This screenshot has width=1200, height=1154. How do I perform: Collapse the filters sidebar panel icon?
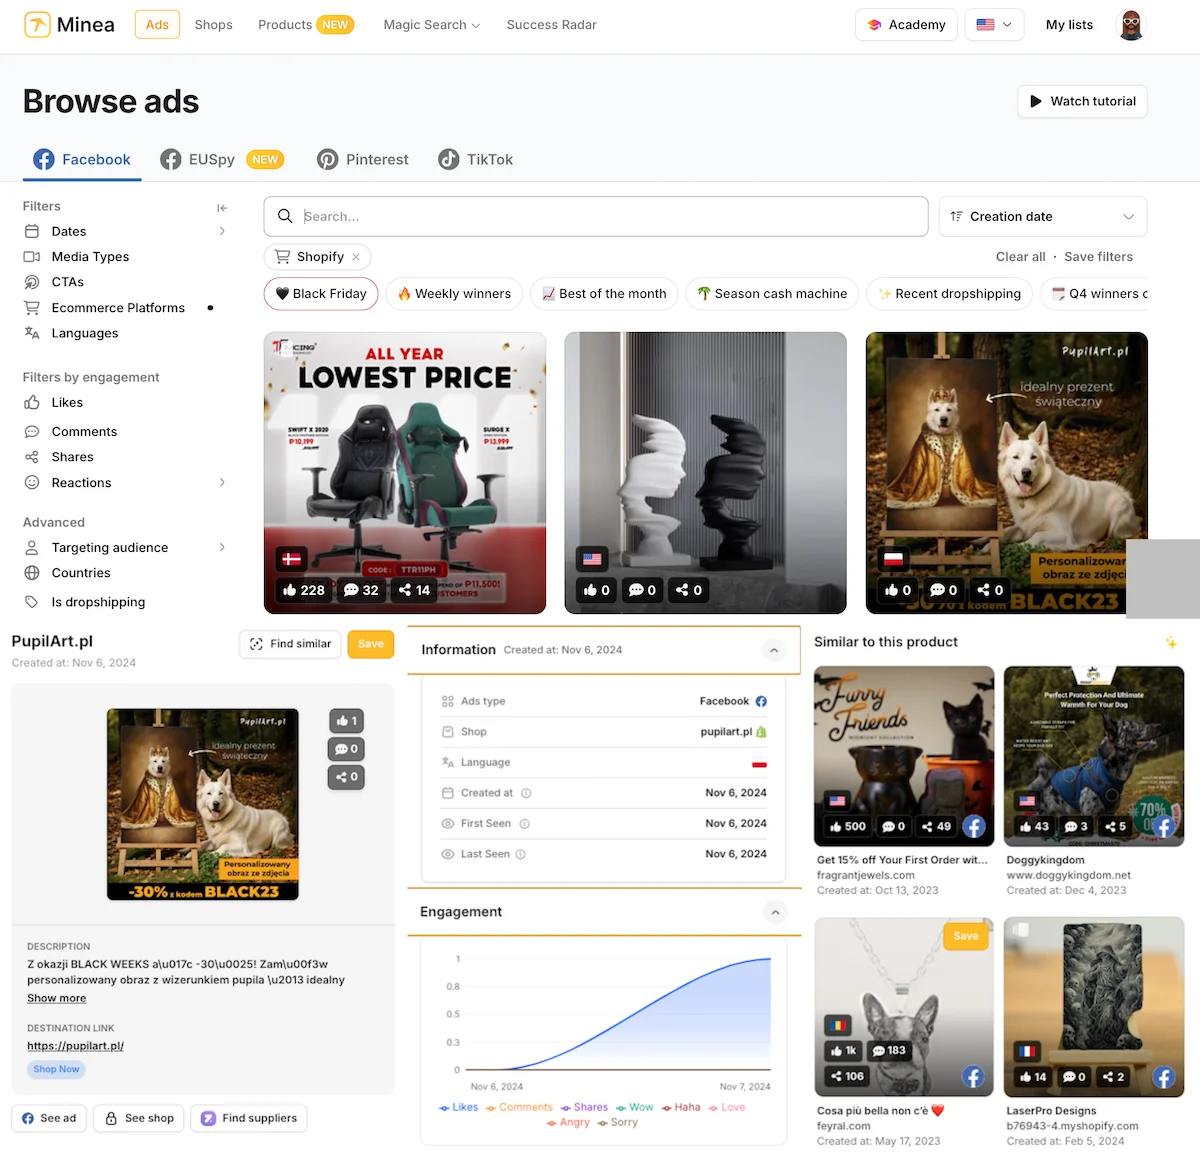(x=222, y=208)
